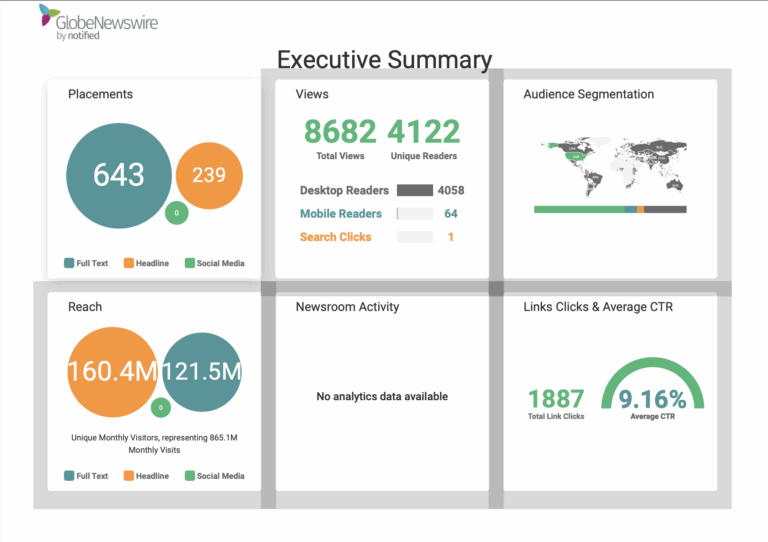Image resolution: width=768 pixels, height=542 pixels.
Task: Click the 1887 Total Link Clicks figure
Action: click(x=556, y=400)
